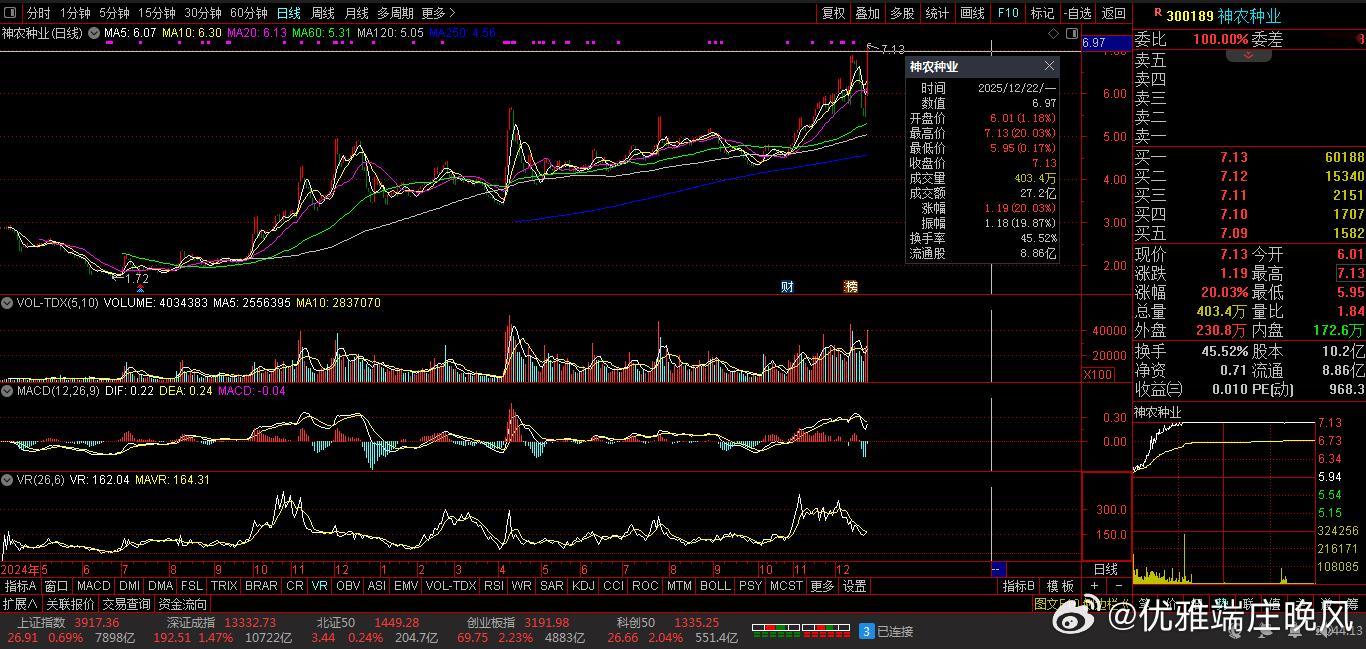The width and height of the screenshot is (1366, 649).
Task: Click the 上证指数 3917.36 index entry
Action: pos(68,623)
